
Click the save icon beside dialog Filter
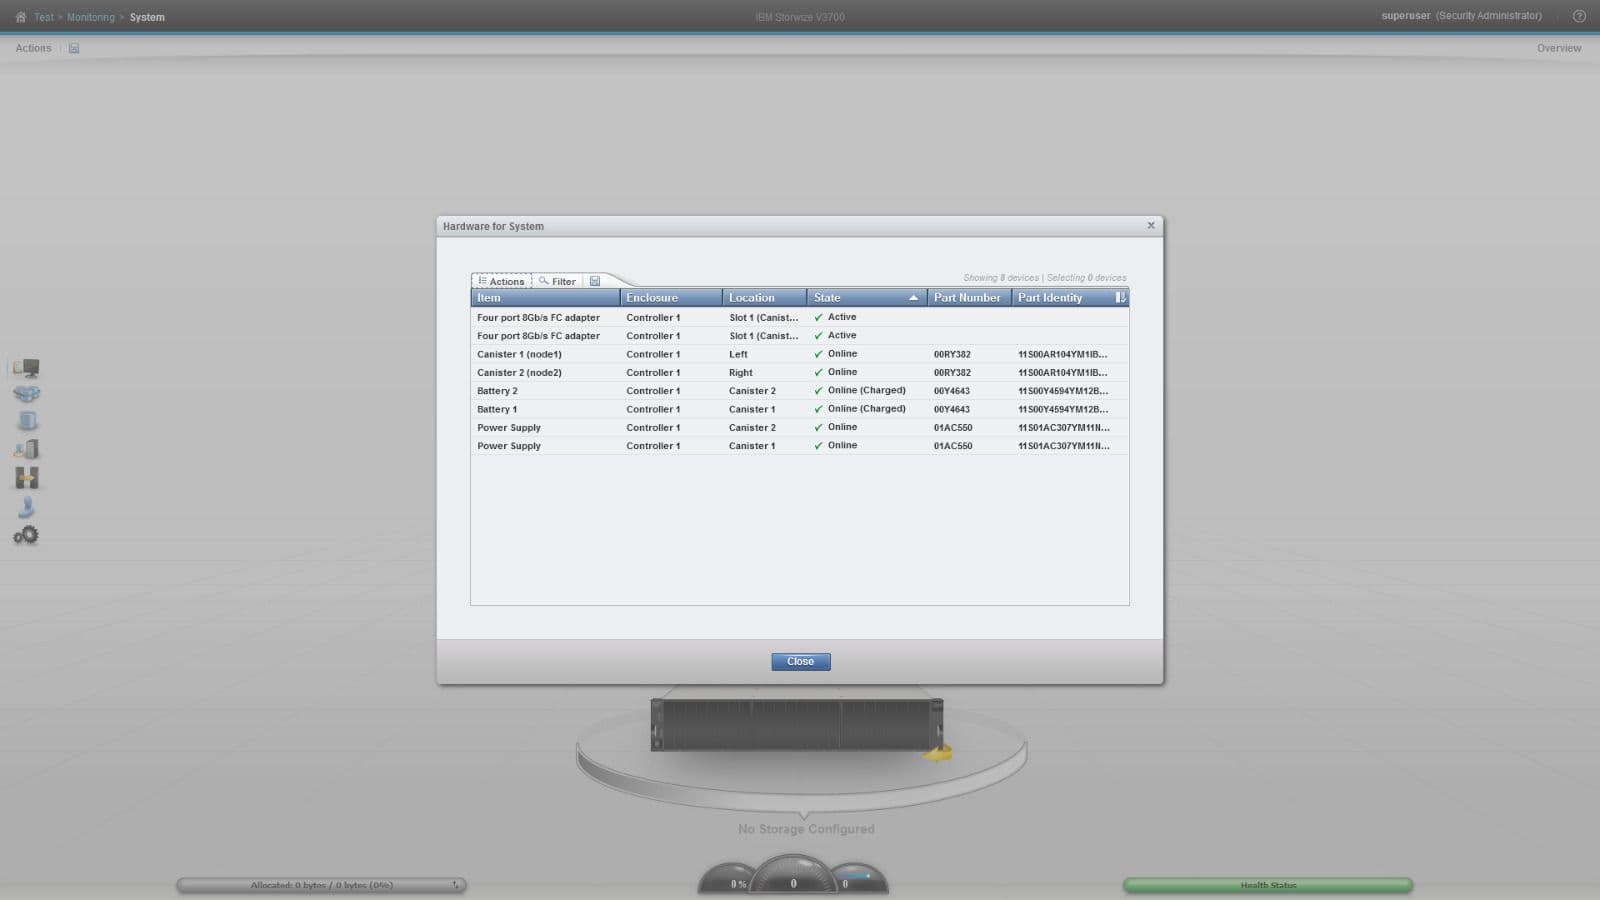595,282
